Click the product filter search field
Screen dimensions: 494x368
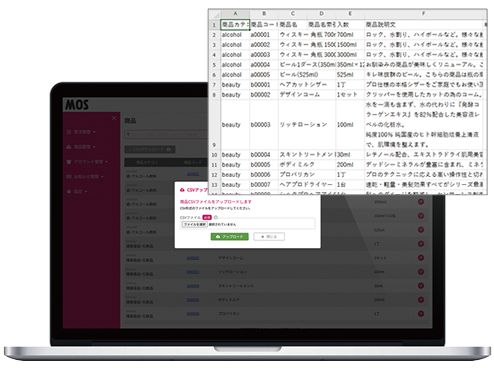166,134
